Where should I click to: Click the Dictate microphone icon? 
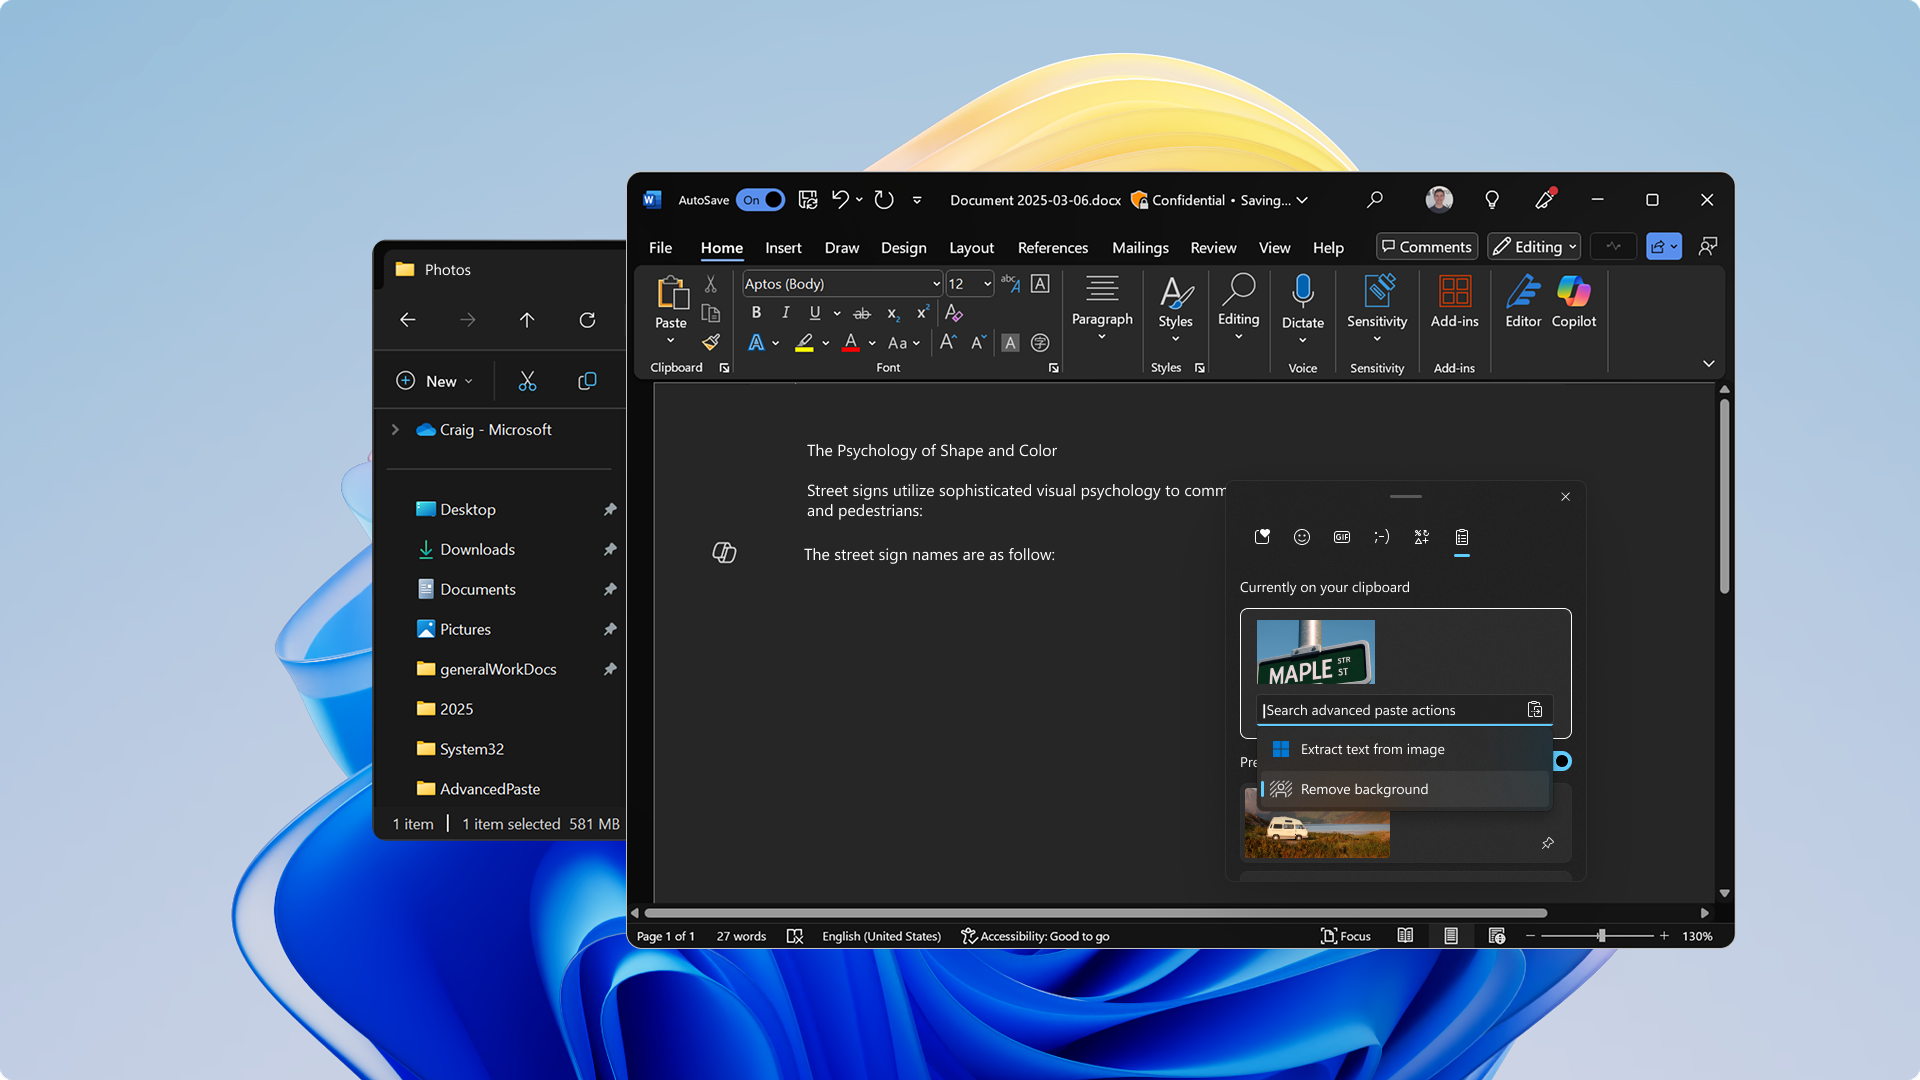[1302, 292]
